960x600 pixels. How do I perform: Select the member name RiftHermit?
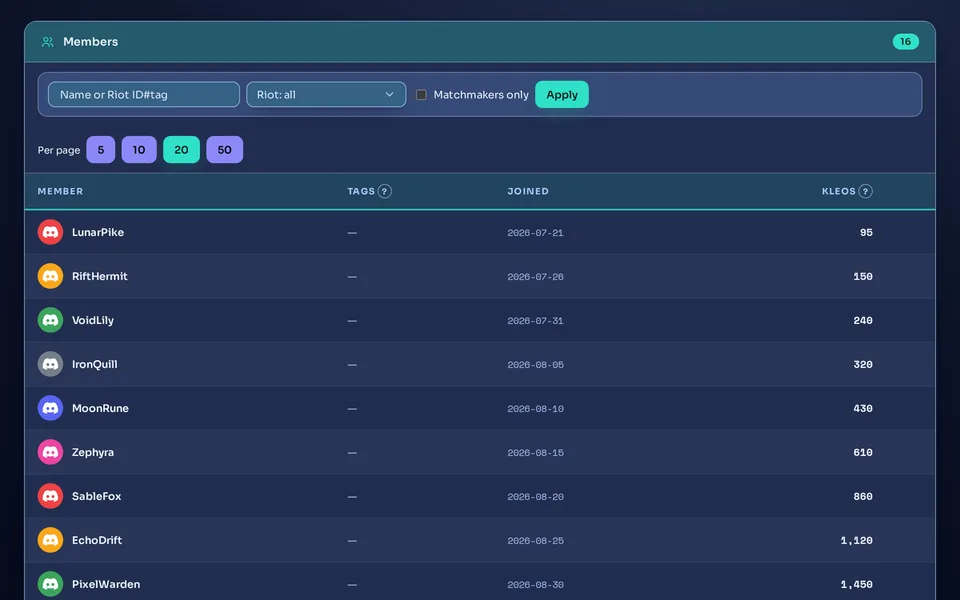[100, 276]
